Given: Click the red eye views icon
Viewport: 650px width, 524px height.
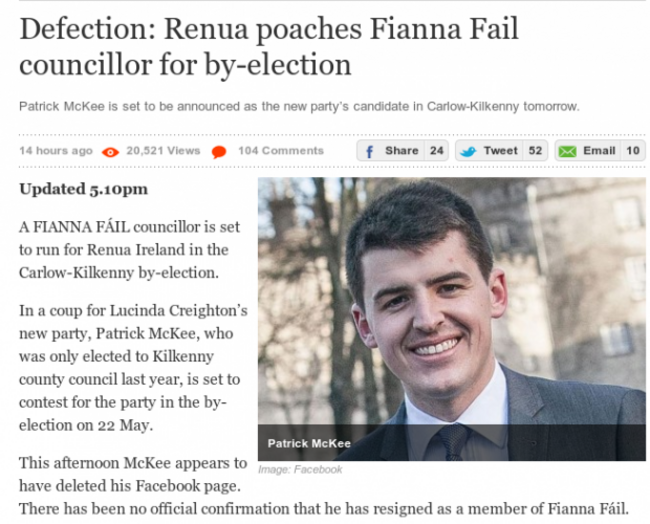Looking at the screenshot, I should pyautogui.click(x=111, y=152).
